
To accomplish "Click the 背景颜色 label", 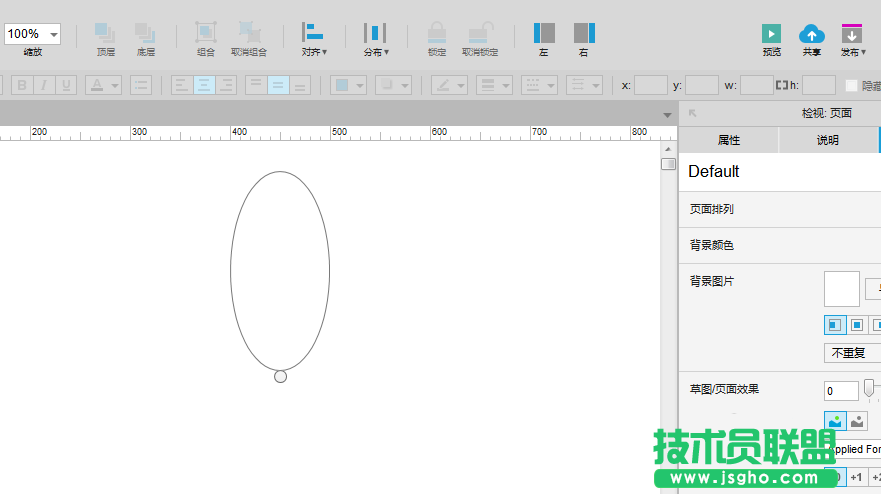I will pyautogui.click(x=711, y=245).
